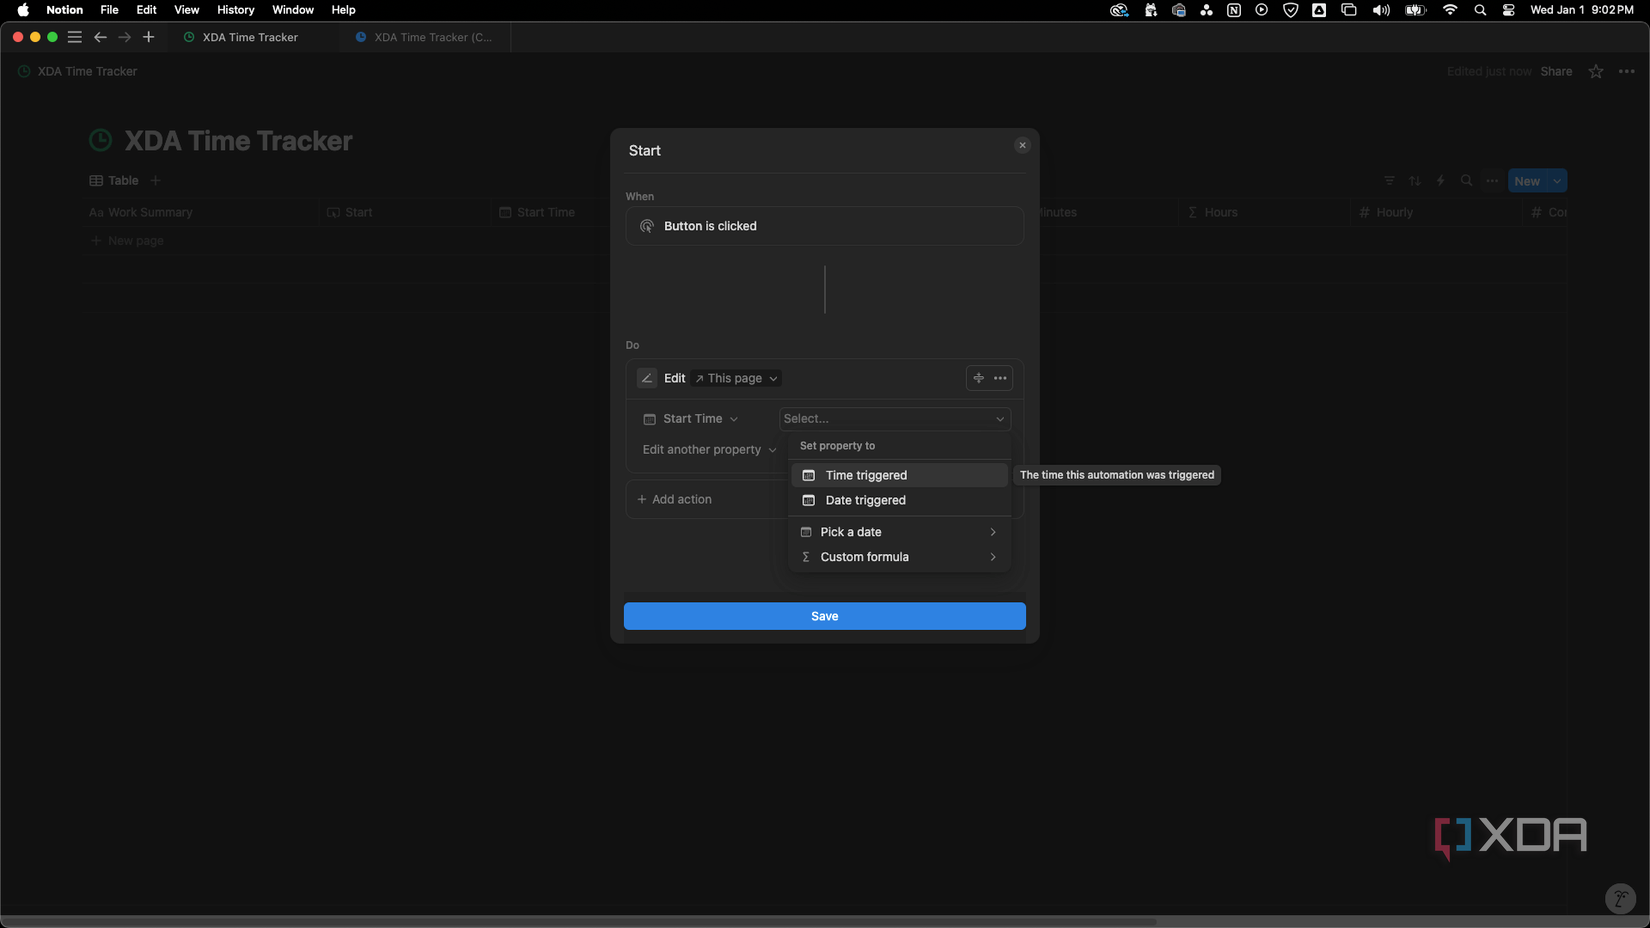This screenshot has height=928, width=1650.
Task: Favorite the page with star icon
Action: coord(1596,71)
